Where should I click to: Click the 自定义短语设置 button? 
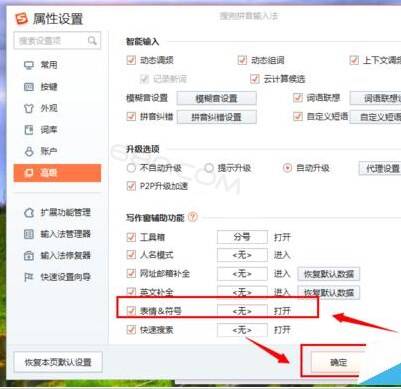[x=375, y=117]
